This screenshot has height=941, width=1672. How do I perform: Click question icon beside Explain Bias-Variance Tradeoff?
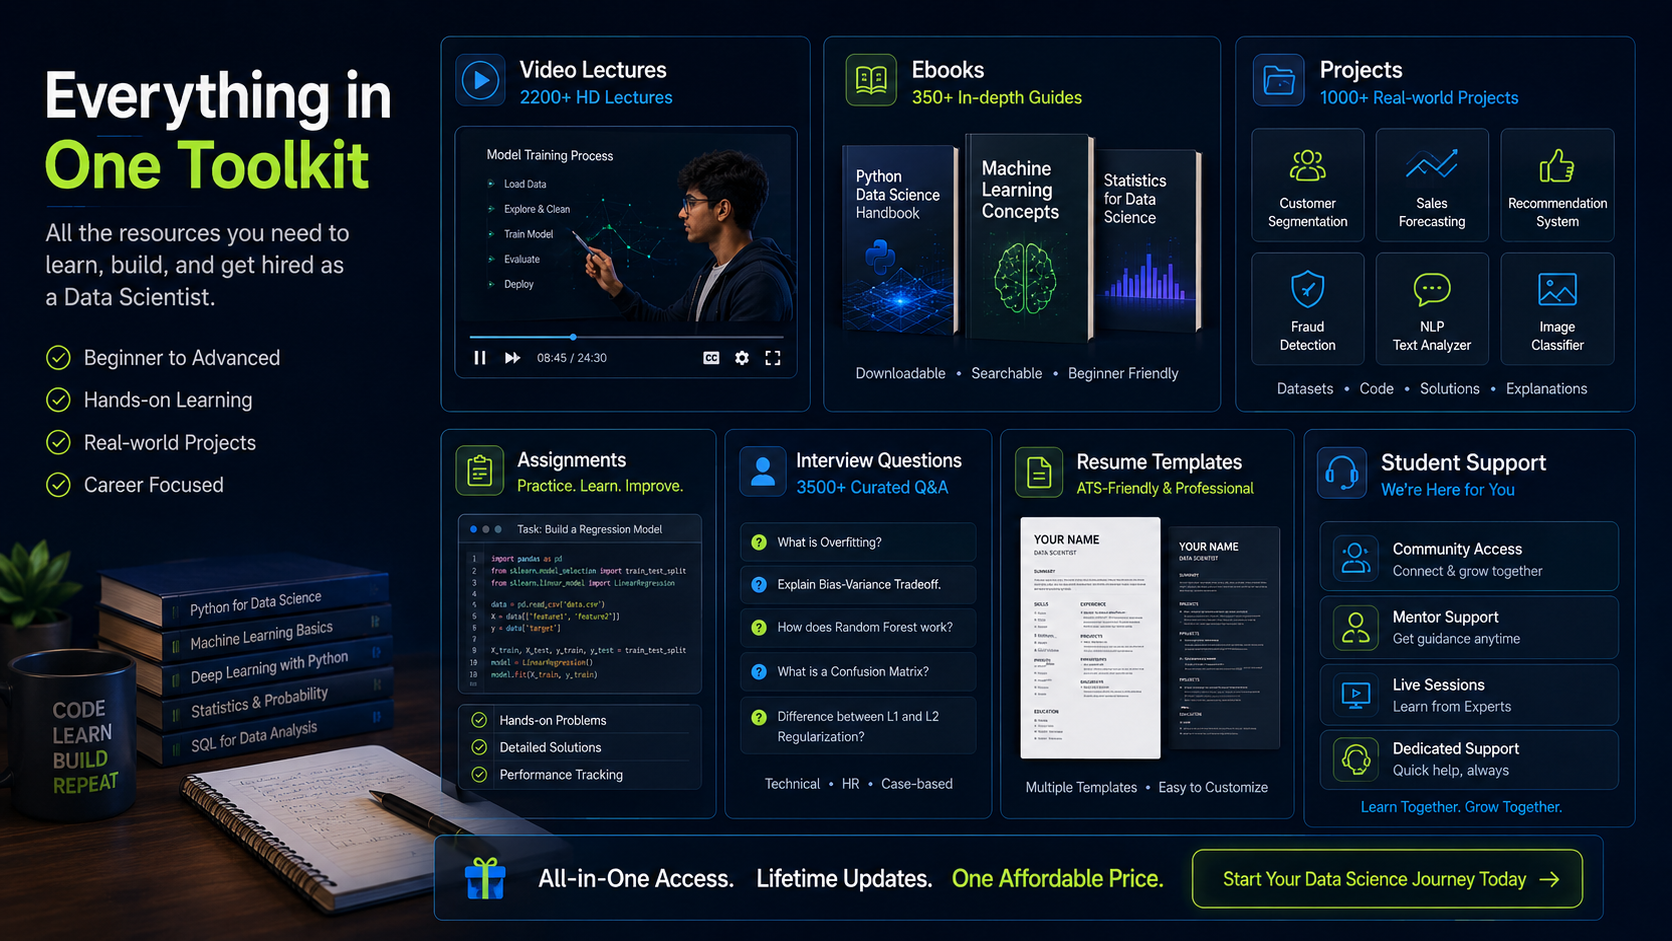(759, 585)
